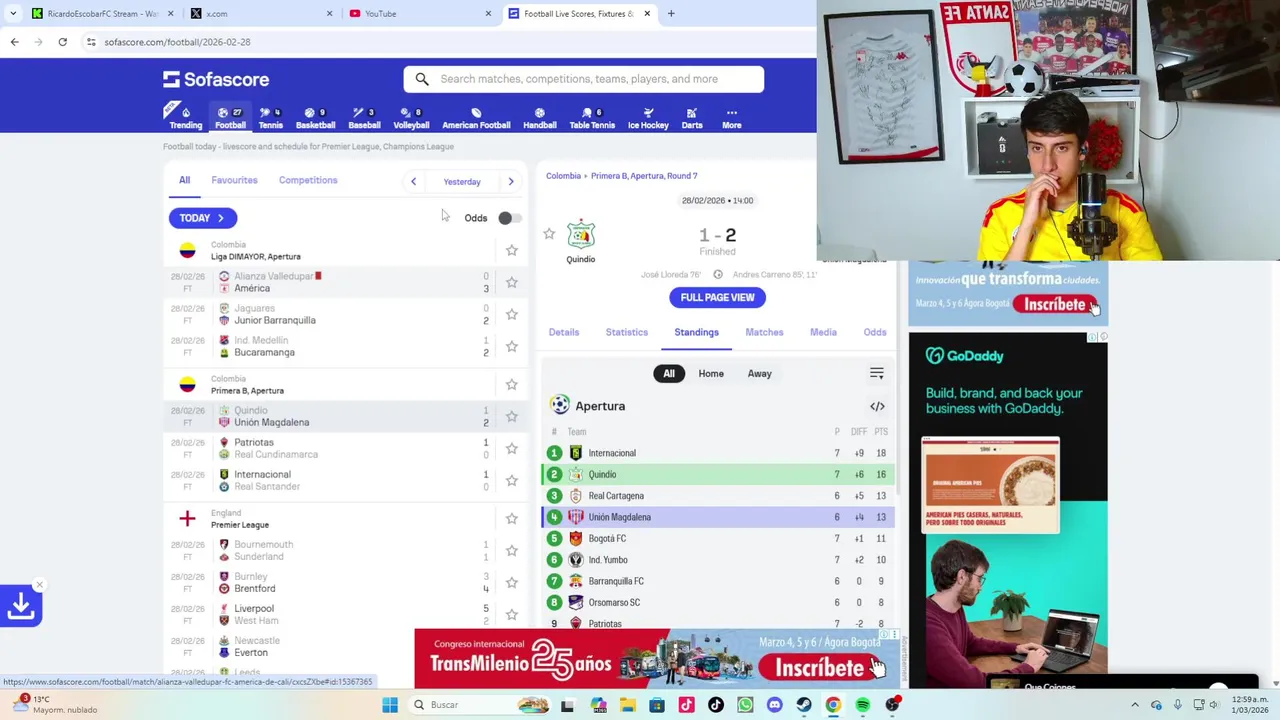Open the More sports menu

coord(732,117)
